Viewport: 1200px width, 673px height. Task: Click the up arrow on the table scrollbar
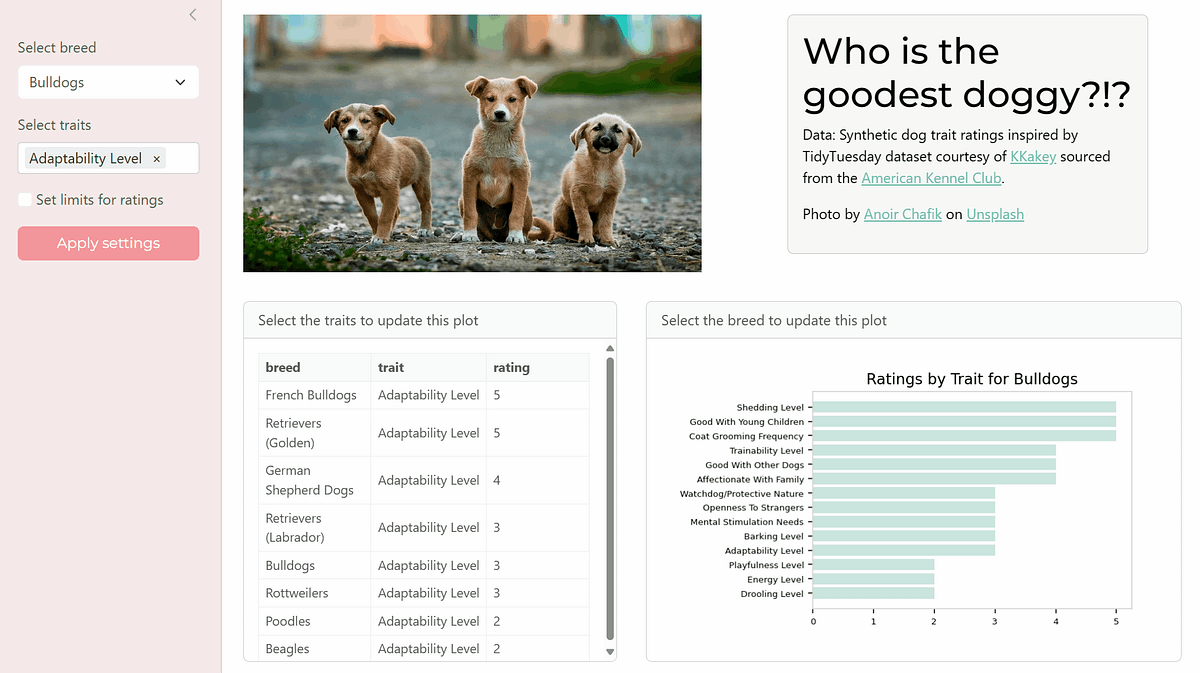pos(609,348)
